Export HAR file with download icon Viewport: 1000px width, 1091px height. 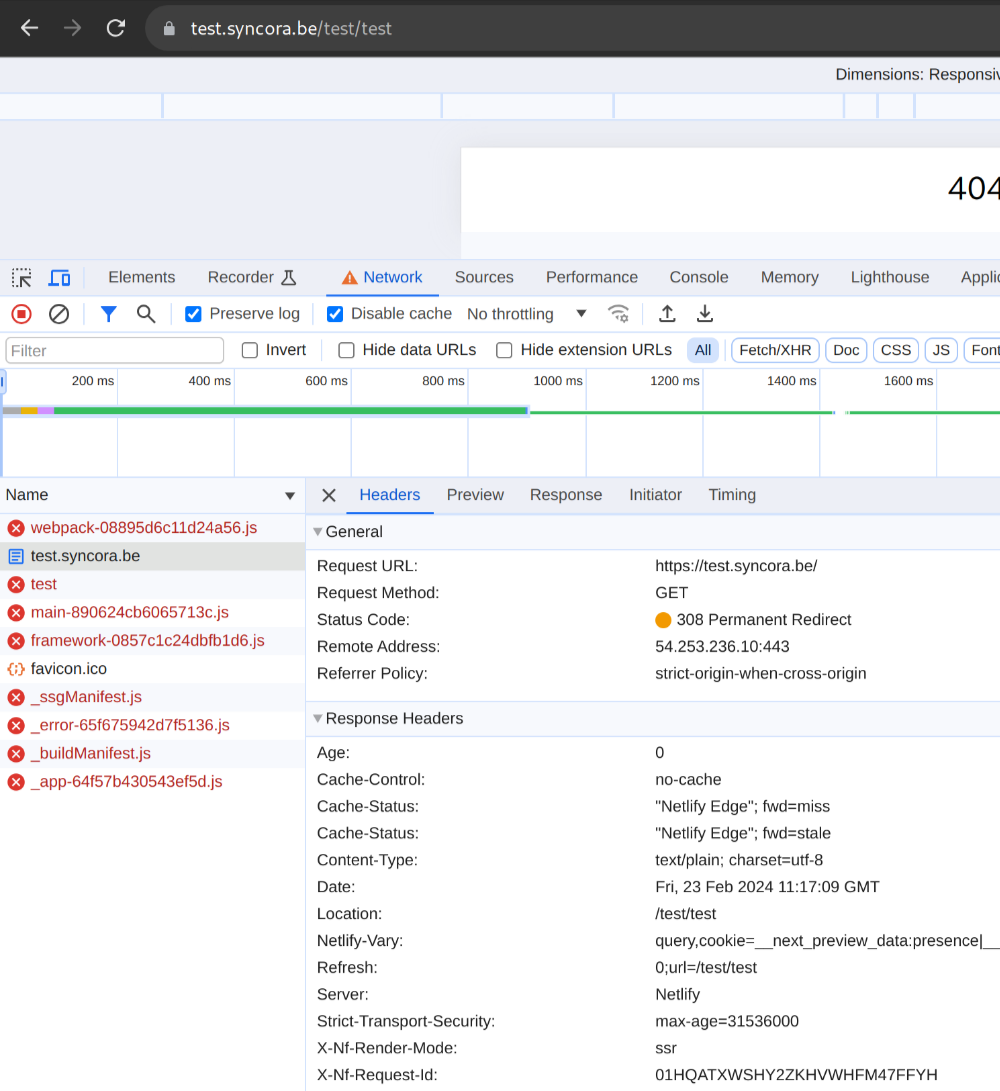coord(704,314)
